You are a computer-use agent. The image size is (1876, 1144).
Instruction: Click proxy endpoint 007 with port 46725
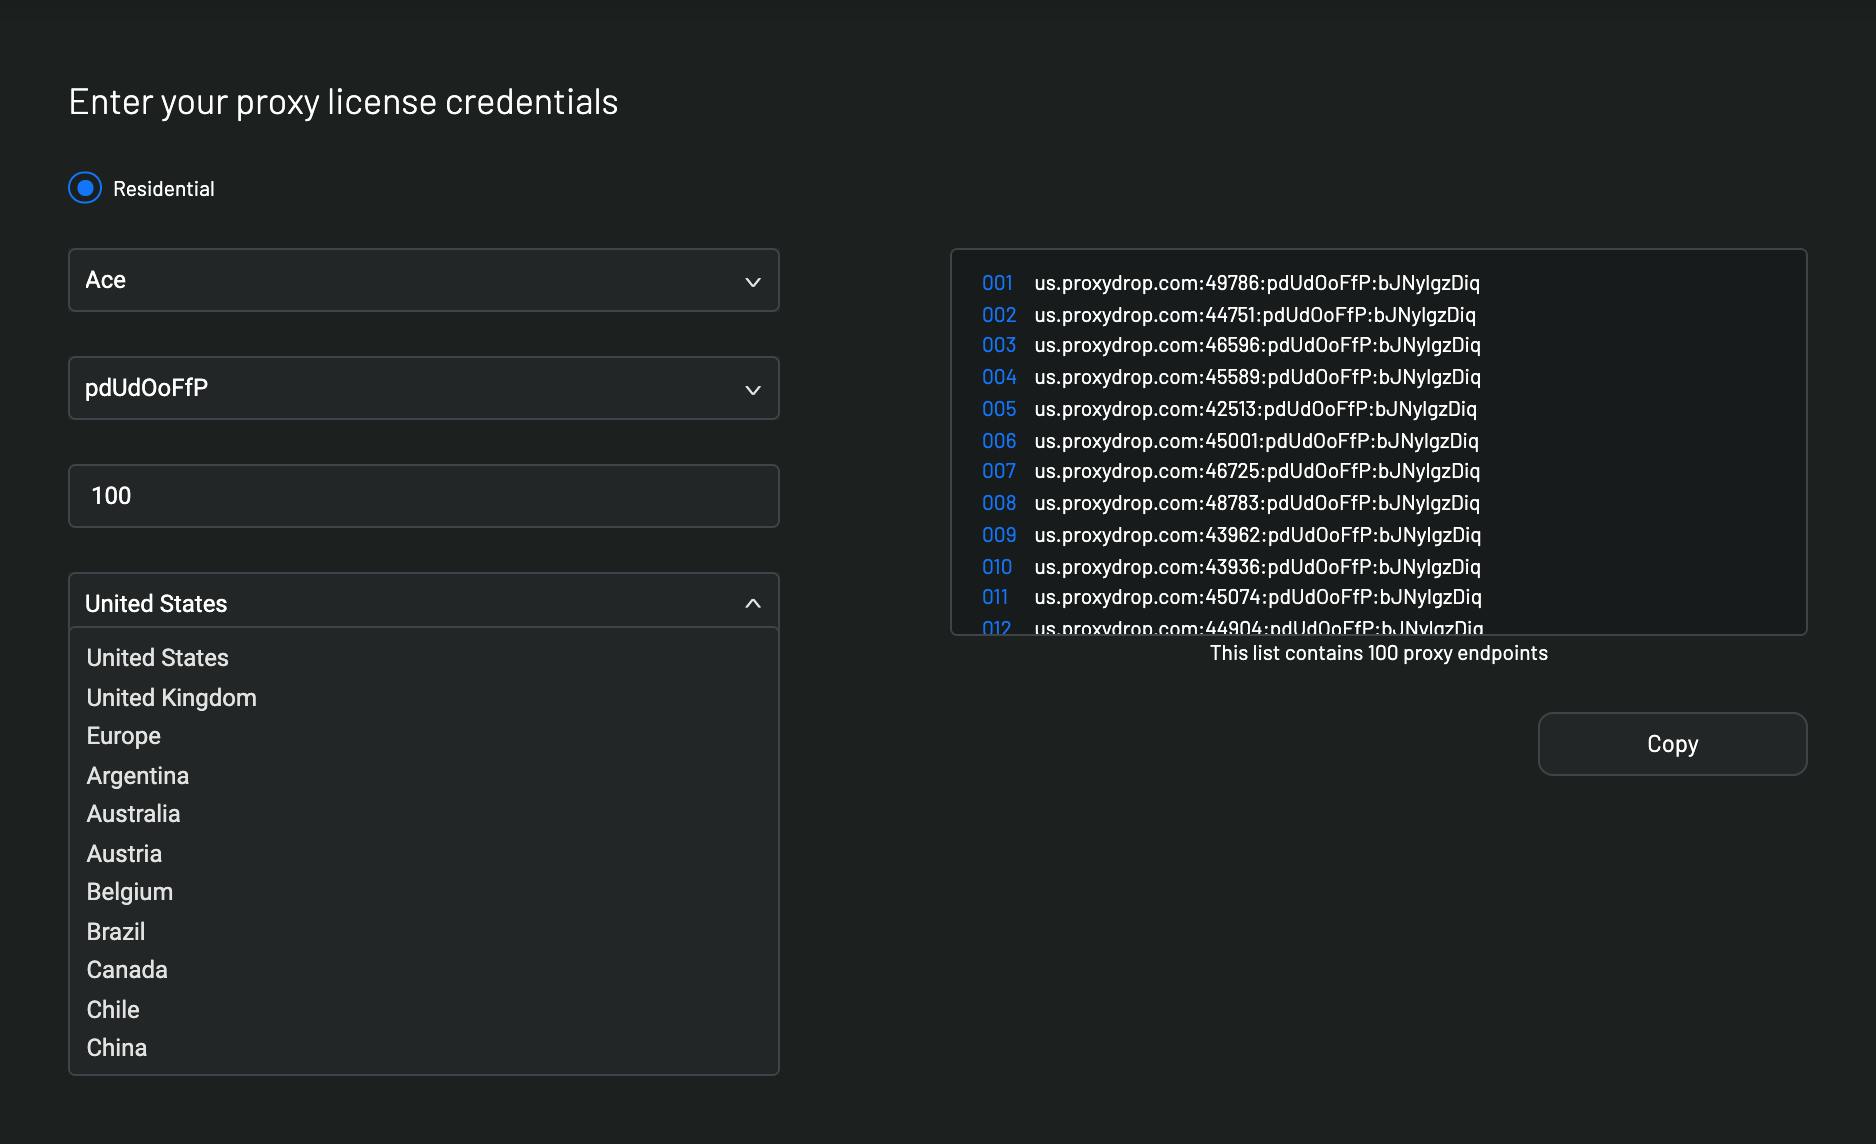tap(1257, 471)
